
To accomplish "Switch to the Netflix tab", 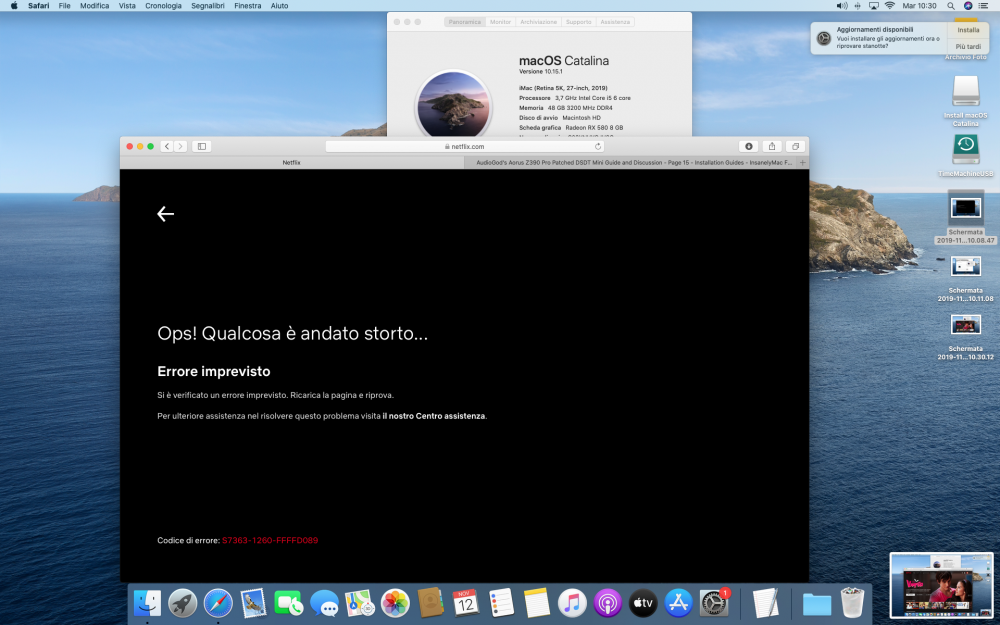I will 291,163.
